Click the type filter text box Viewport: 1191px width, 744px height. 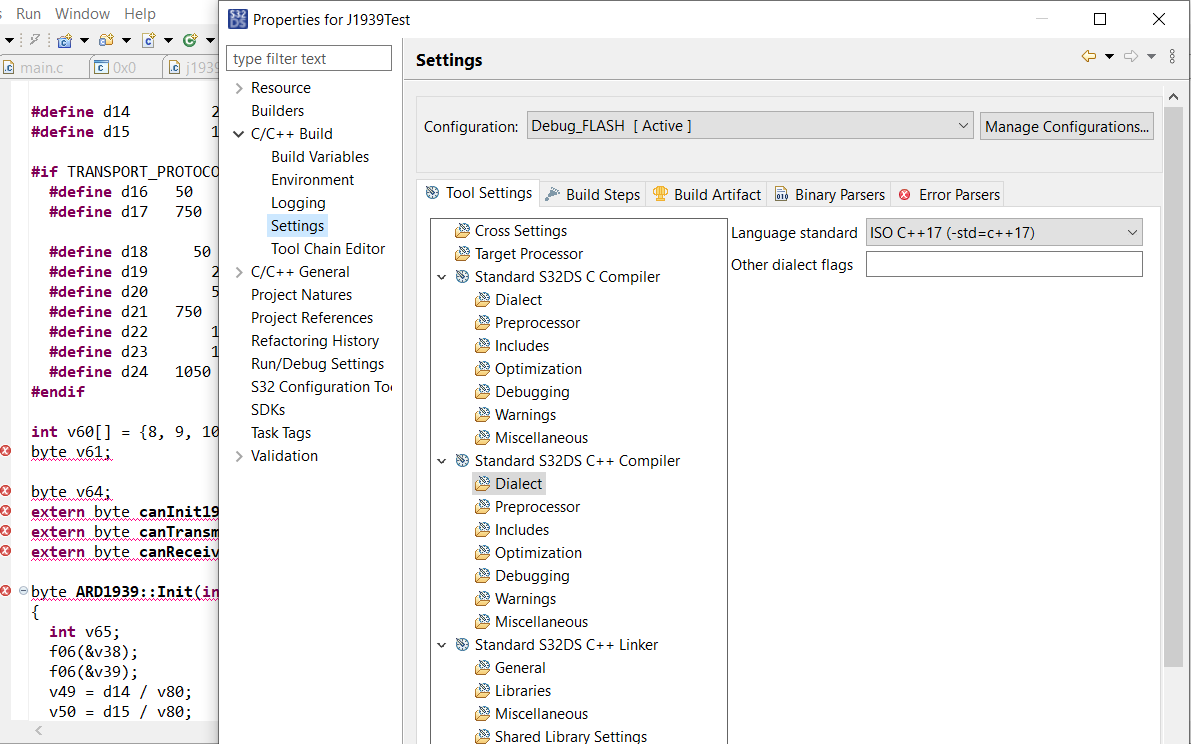coord(309,59)
